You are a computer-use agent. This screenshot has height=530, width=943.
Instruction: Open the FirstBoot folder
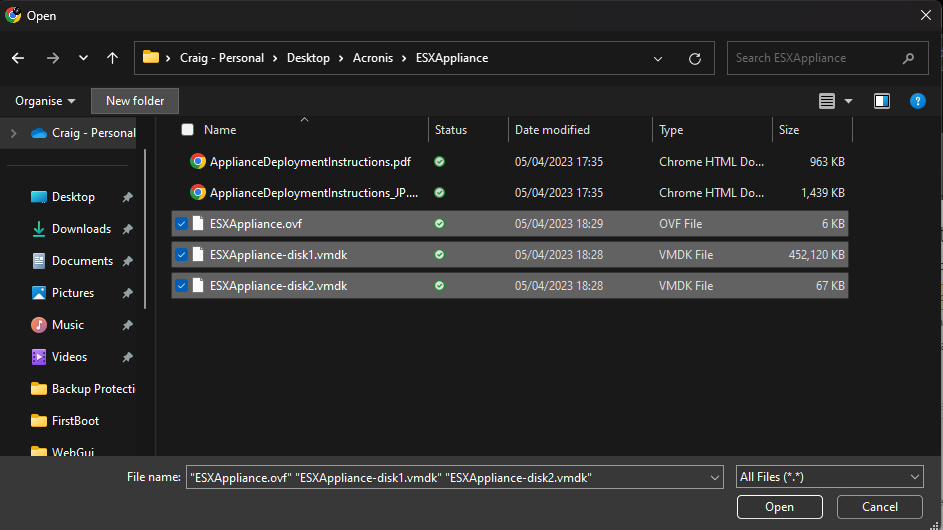(x=65, y=421)
